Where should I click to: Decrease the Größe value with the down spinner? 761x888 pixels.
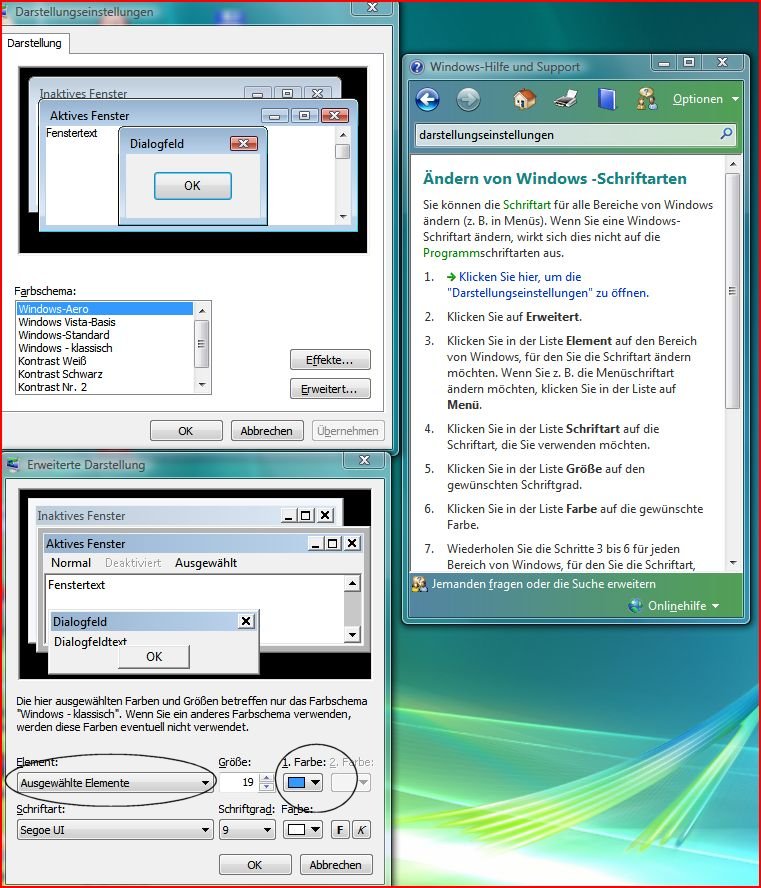pyautogui.click(x=266, y=787)
